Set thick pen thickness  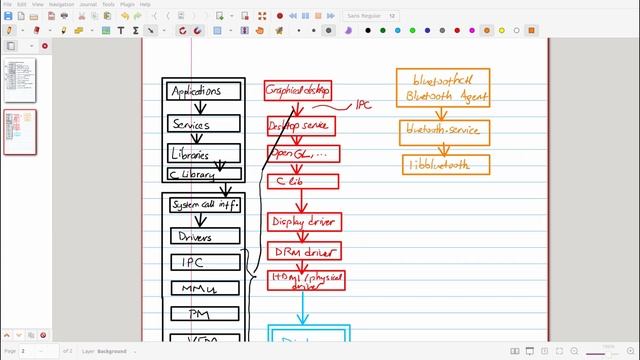click(329, 30)
